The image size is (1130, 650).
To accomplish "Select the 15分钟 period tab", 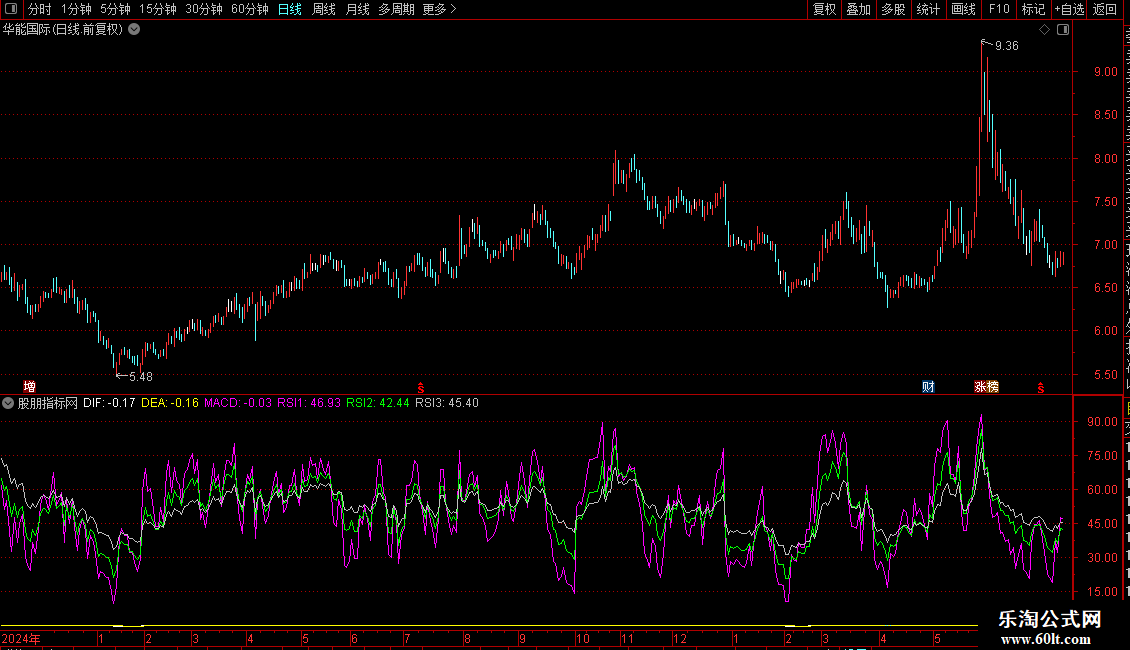I will 158,9.
